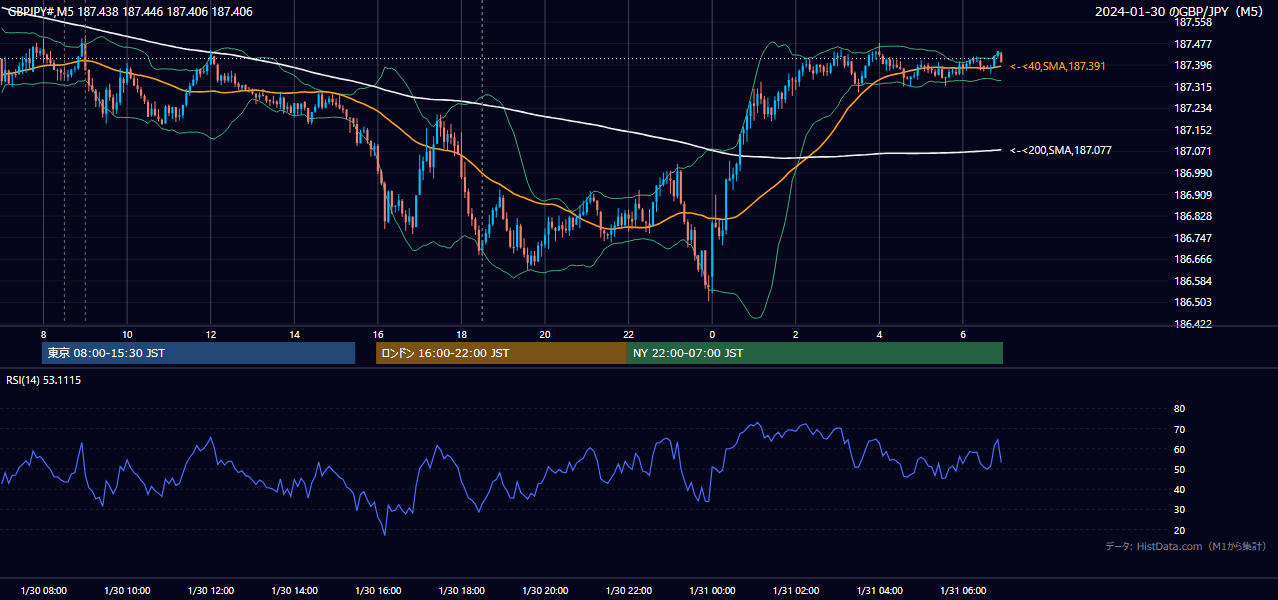Click price axis value 186.503

1193,302
